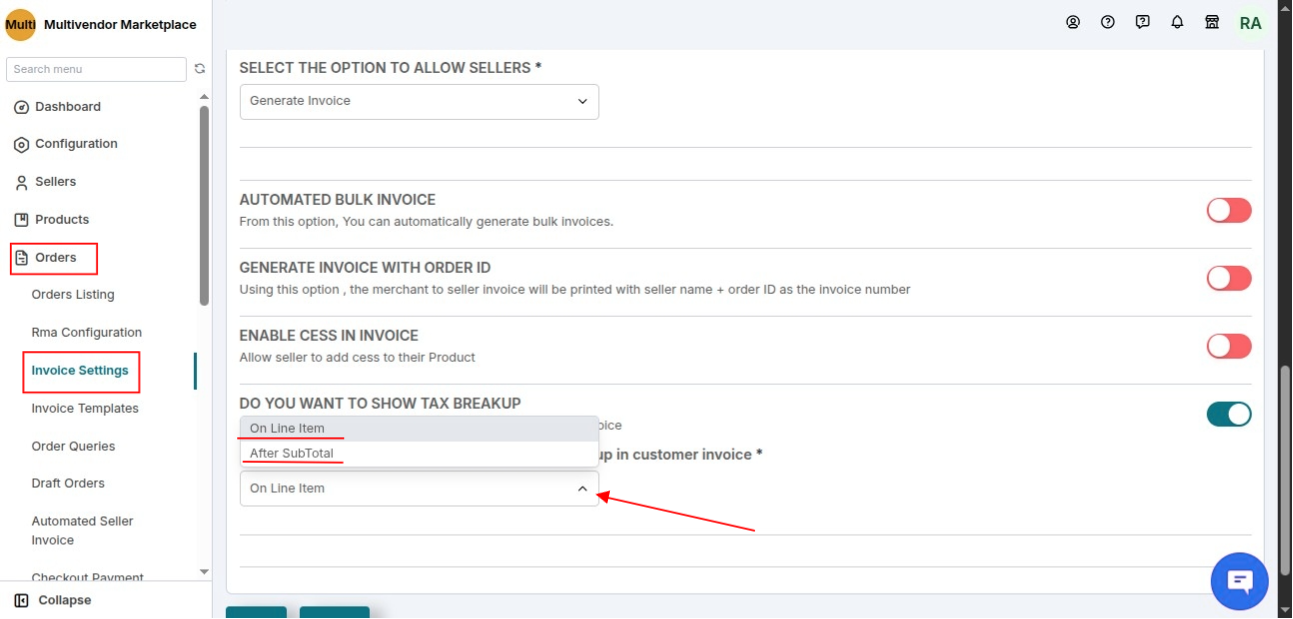Click the Orders document icon

coord(21,258)
